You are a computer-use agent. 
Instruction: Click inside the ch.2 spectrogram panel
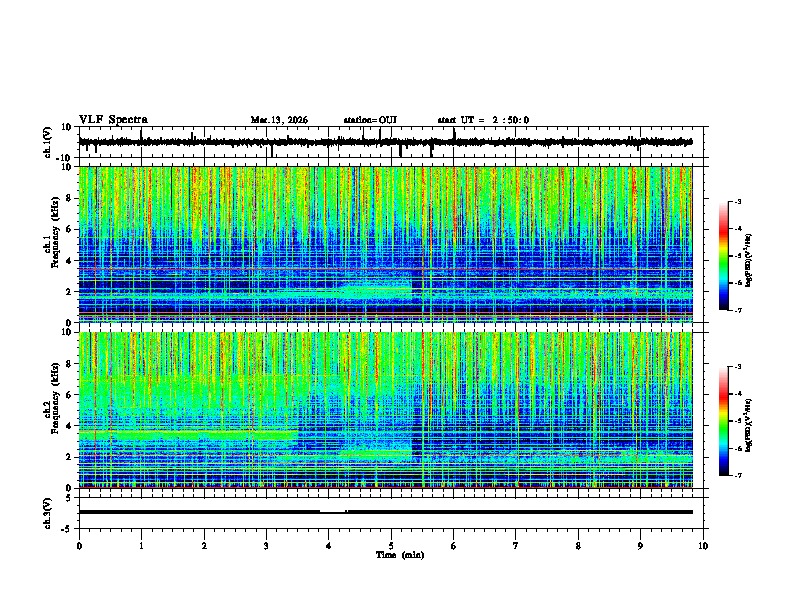click(385, 410)
